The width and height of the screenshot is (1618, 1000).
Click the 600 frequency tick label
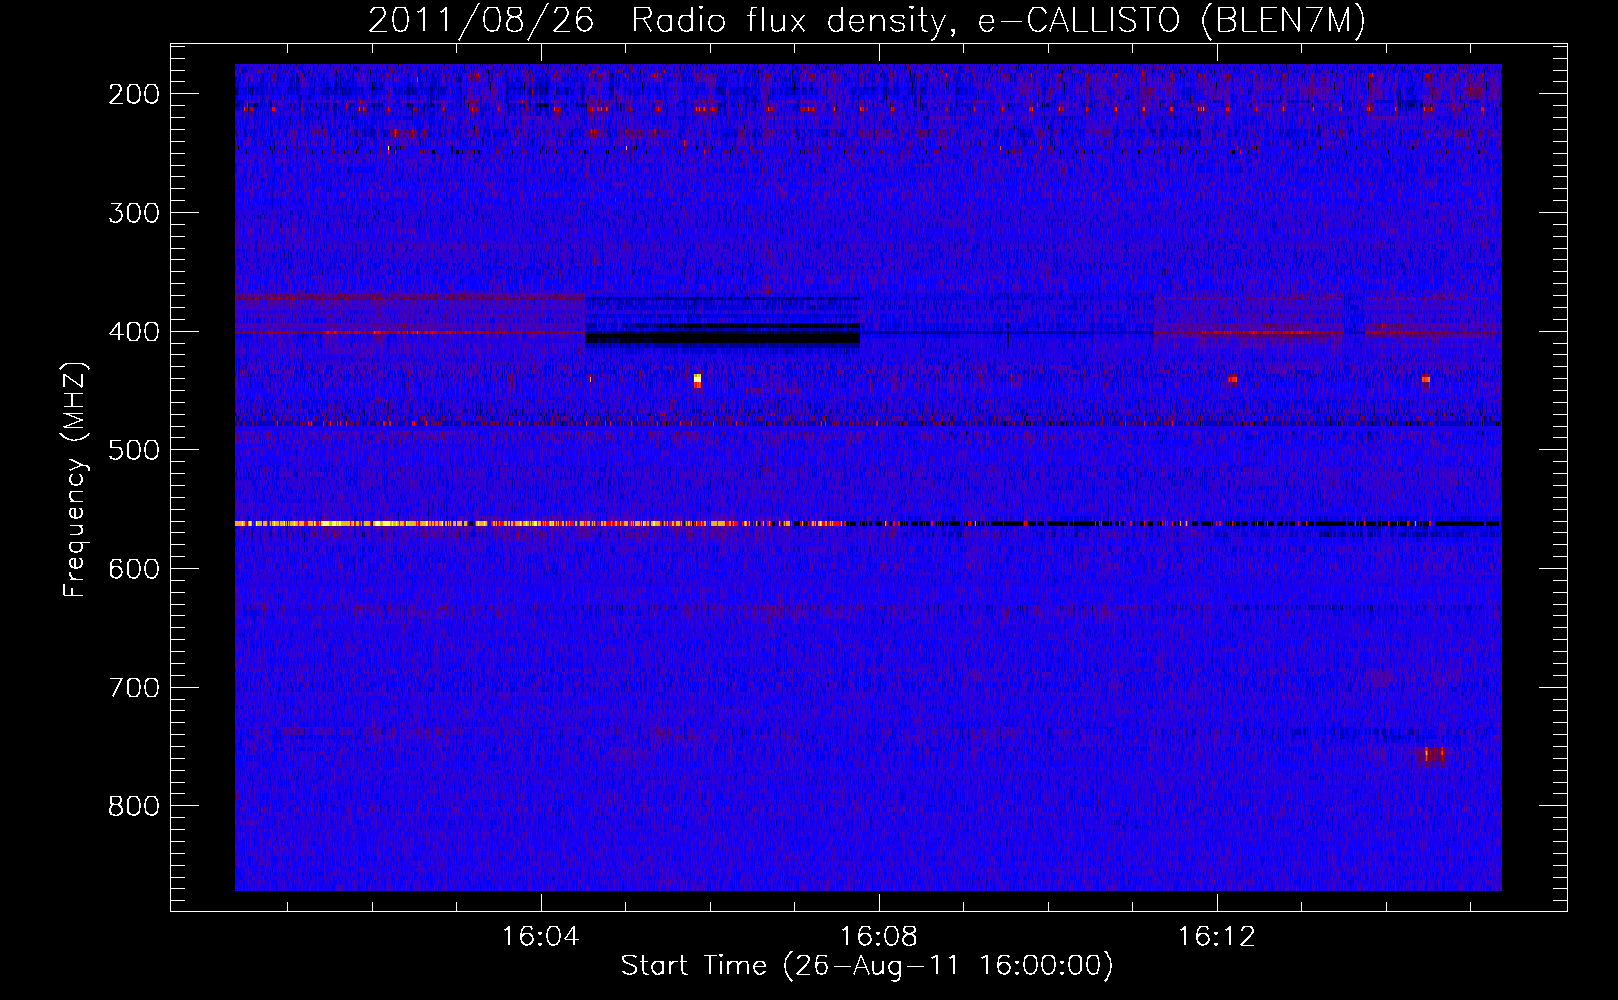[x=134, y=569]
